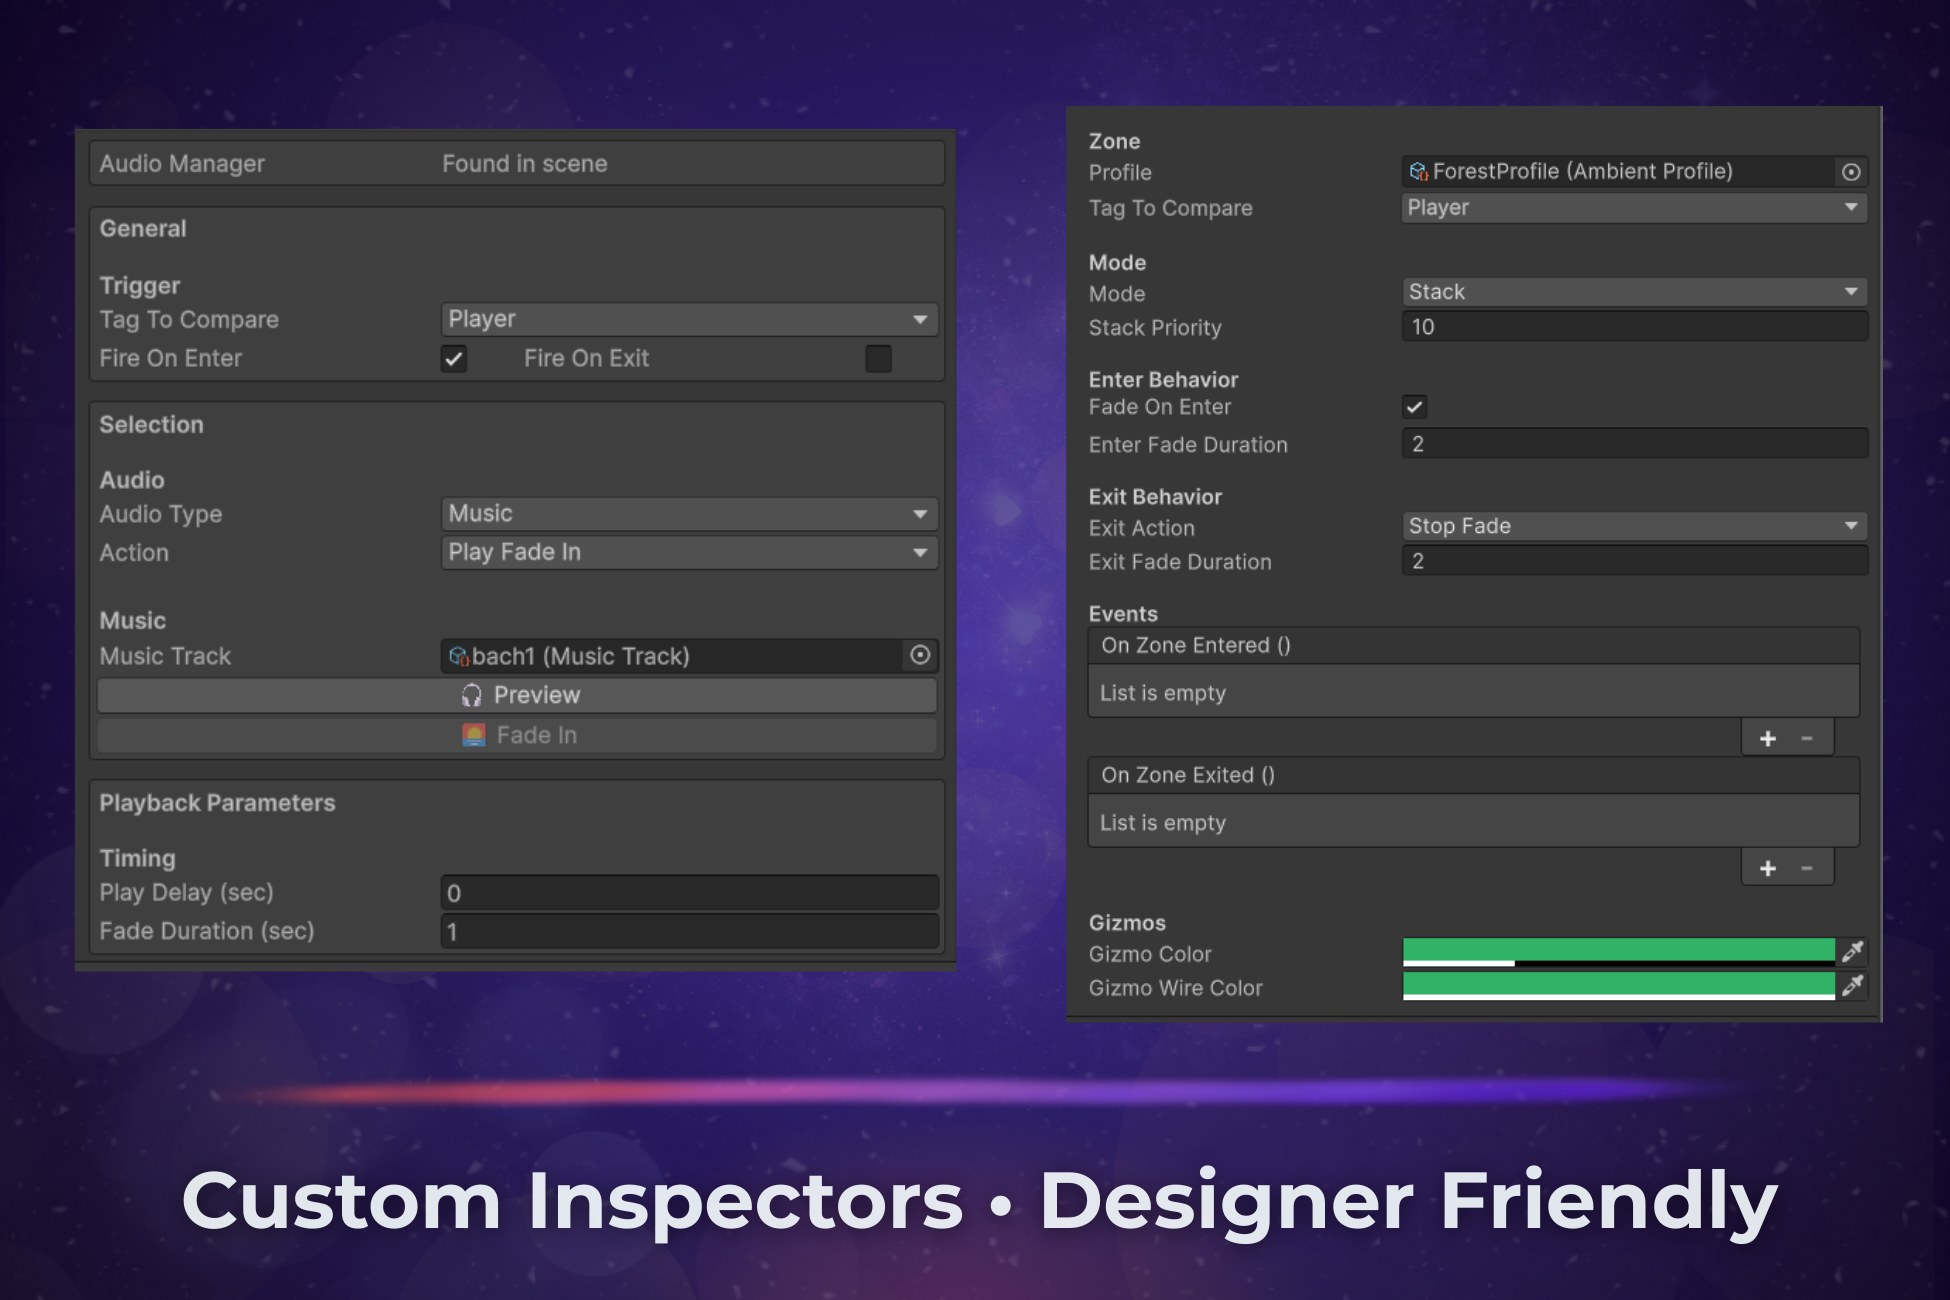Open the Action dropdown showing Play Fade In
The image size is (1950, 1300).
click(689, 552)
